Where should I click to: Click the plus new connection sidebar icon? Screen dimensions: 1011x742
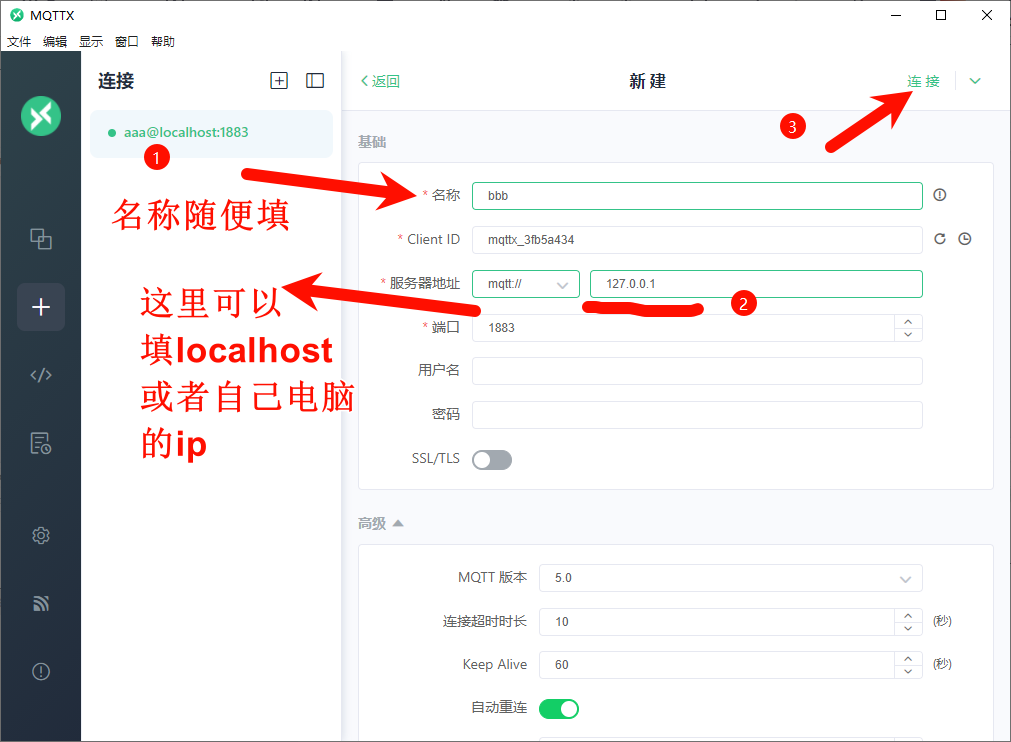[x=41, y=307]
